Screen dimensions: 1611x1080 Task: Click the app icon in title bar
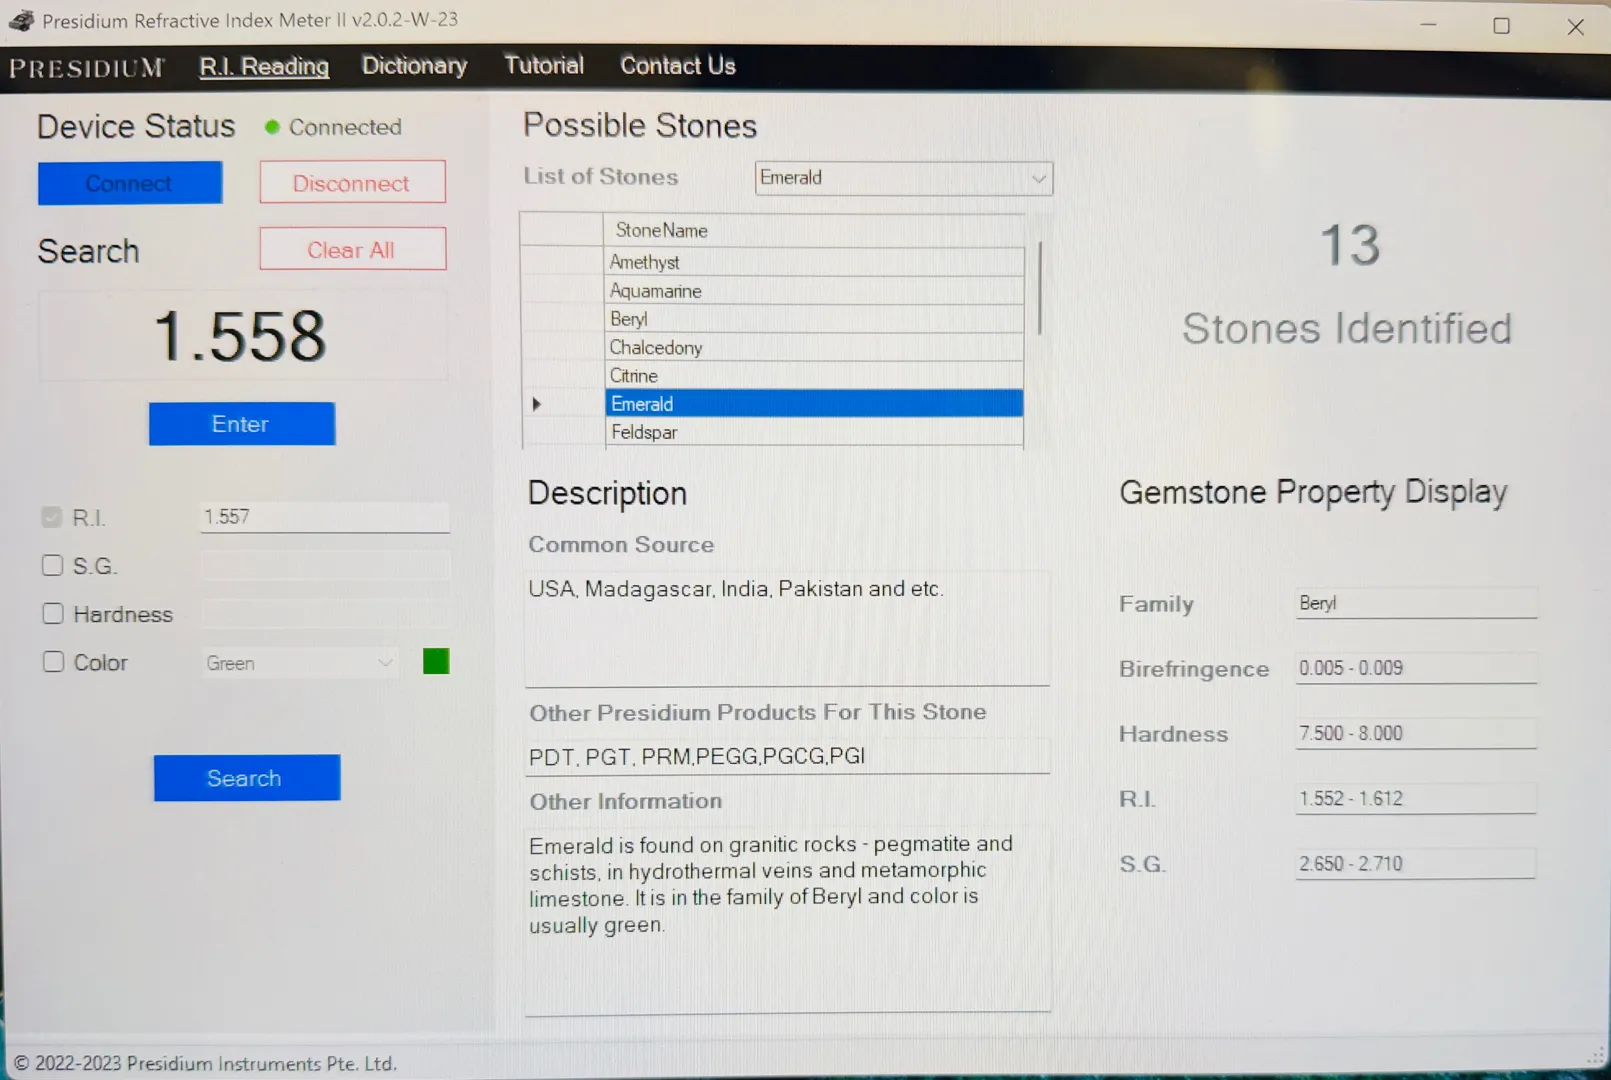point(21,20)
